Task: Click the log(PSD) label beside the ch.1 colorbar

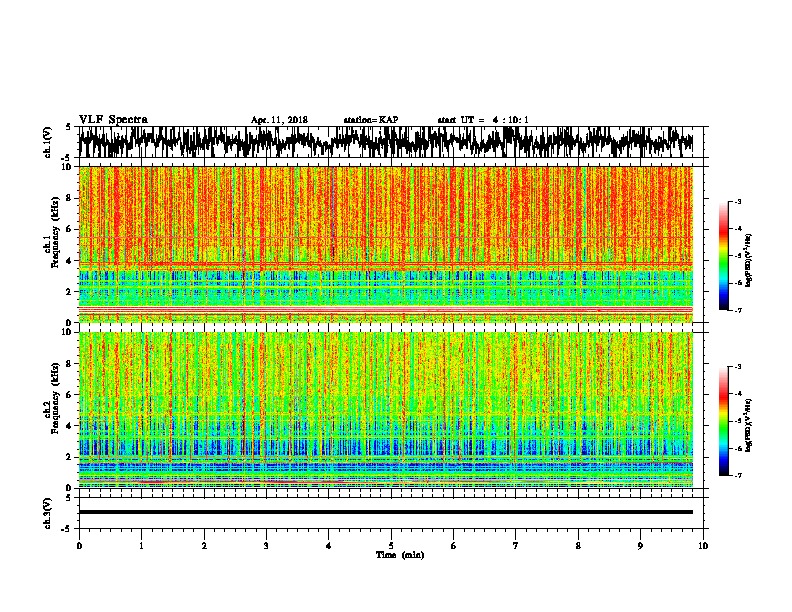Action: (748, 261)
